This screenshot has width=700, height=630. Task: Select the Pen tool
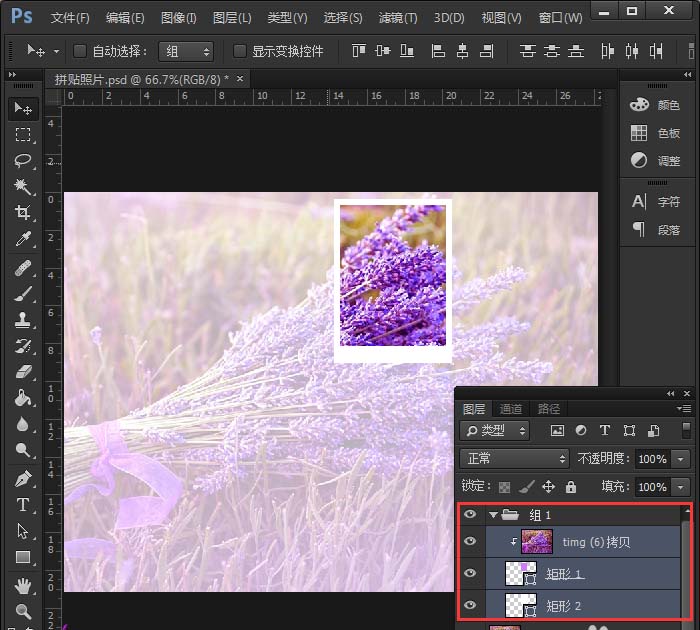pyautogui.click(x=23, y=479)
